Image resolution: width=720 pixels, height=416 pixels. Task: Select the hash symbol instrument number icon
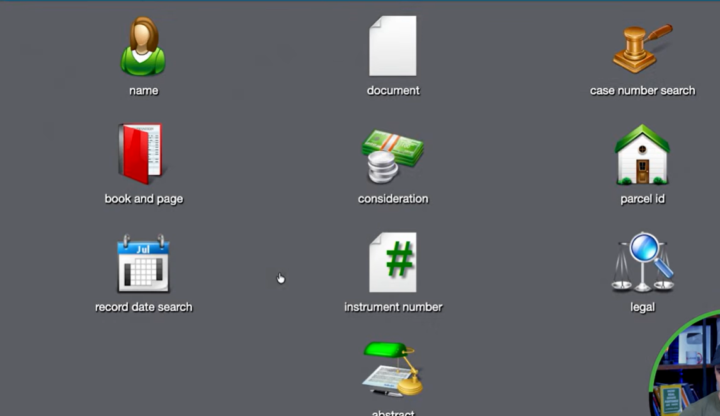click(x=392, y=262)
